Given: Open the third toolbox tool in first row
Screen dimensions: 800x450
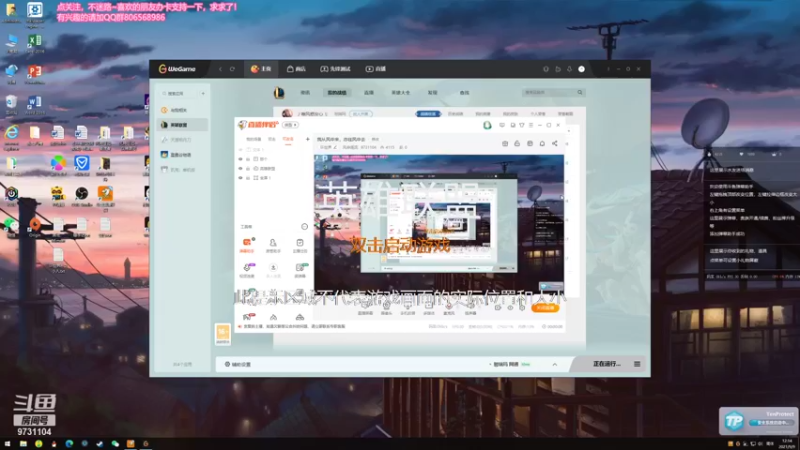Looking at the screenshot, I should pos(300,245).
